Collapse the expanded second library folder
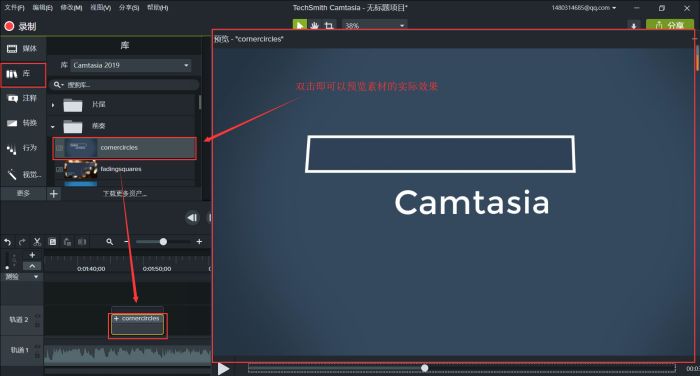 (53, 127)
